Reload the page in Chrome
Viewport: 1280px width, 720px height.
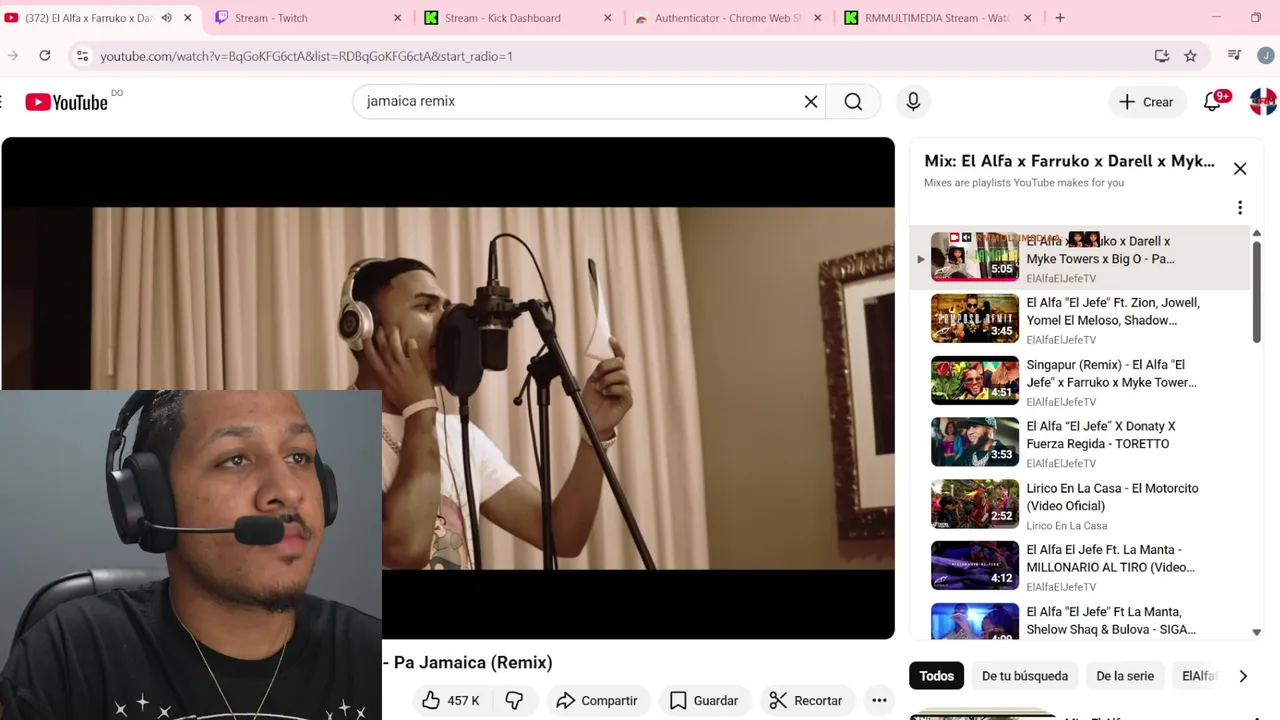[x=45, y=56]
